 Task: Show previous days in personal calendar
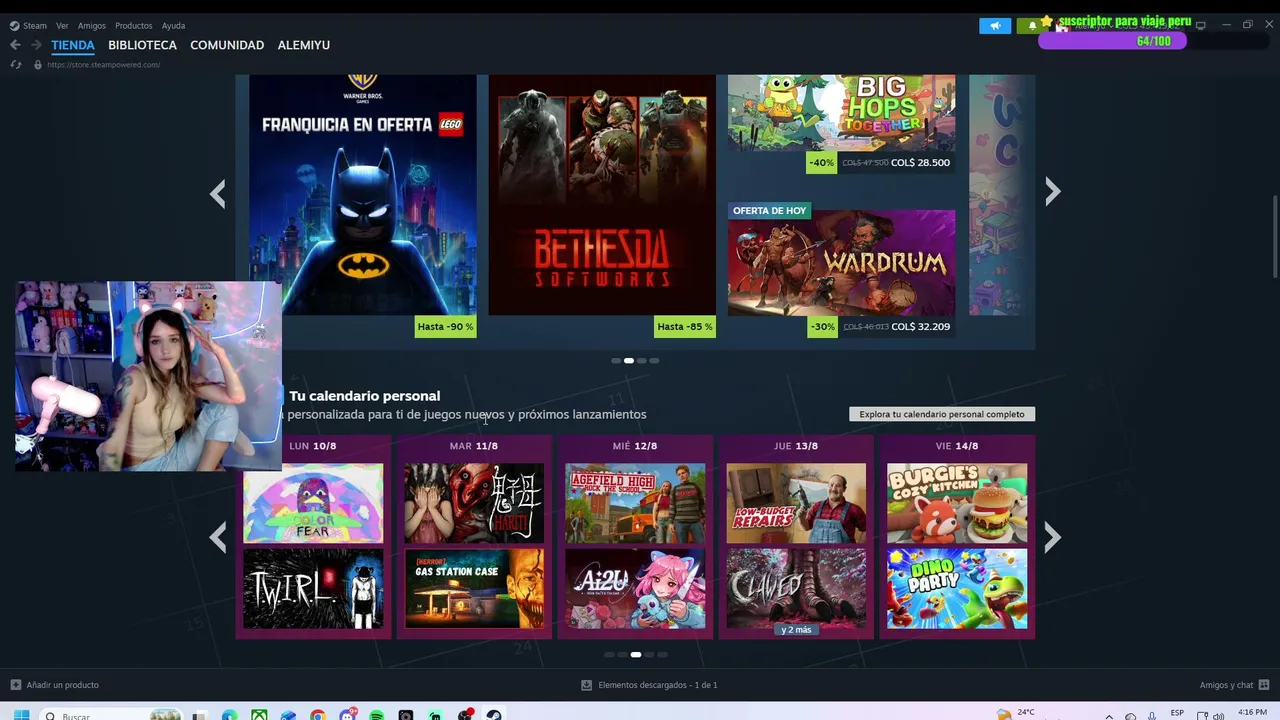coord(218,538)
